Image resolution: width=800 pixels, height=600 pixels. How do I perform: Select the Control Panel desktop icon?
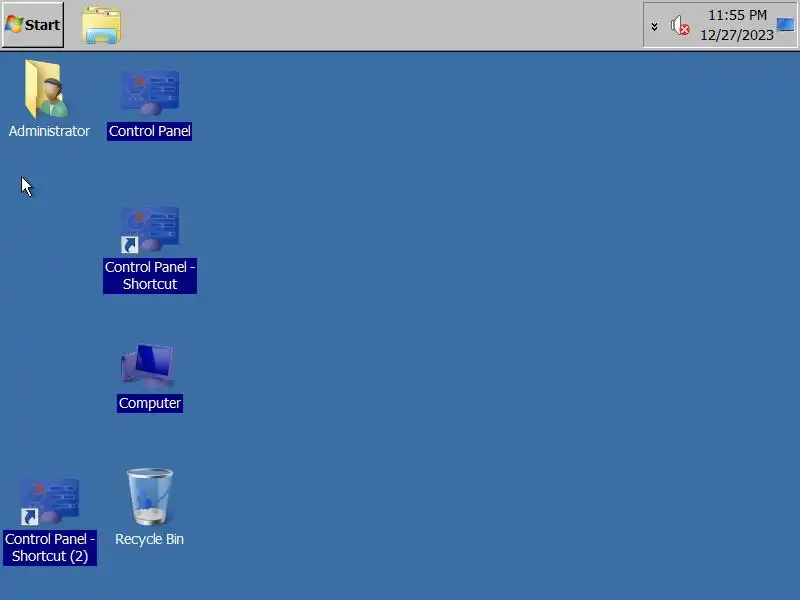pyautogui.click(x=149, y=93)
